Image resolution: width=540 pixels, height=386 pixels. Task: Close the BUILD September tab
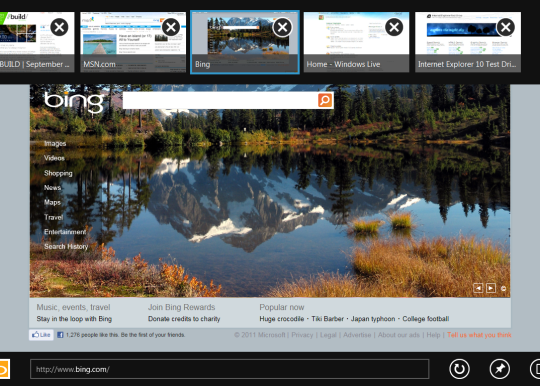pyautogui.click(x=59, y=27)
